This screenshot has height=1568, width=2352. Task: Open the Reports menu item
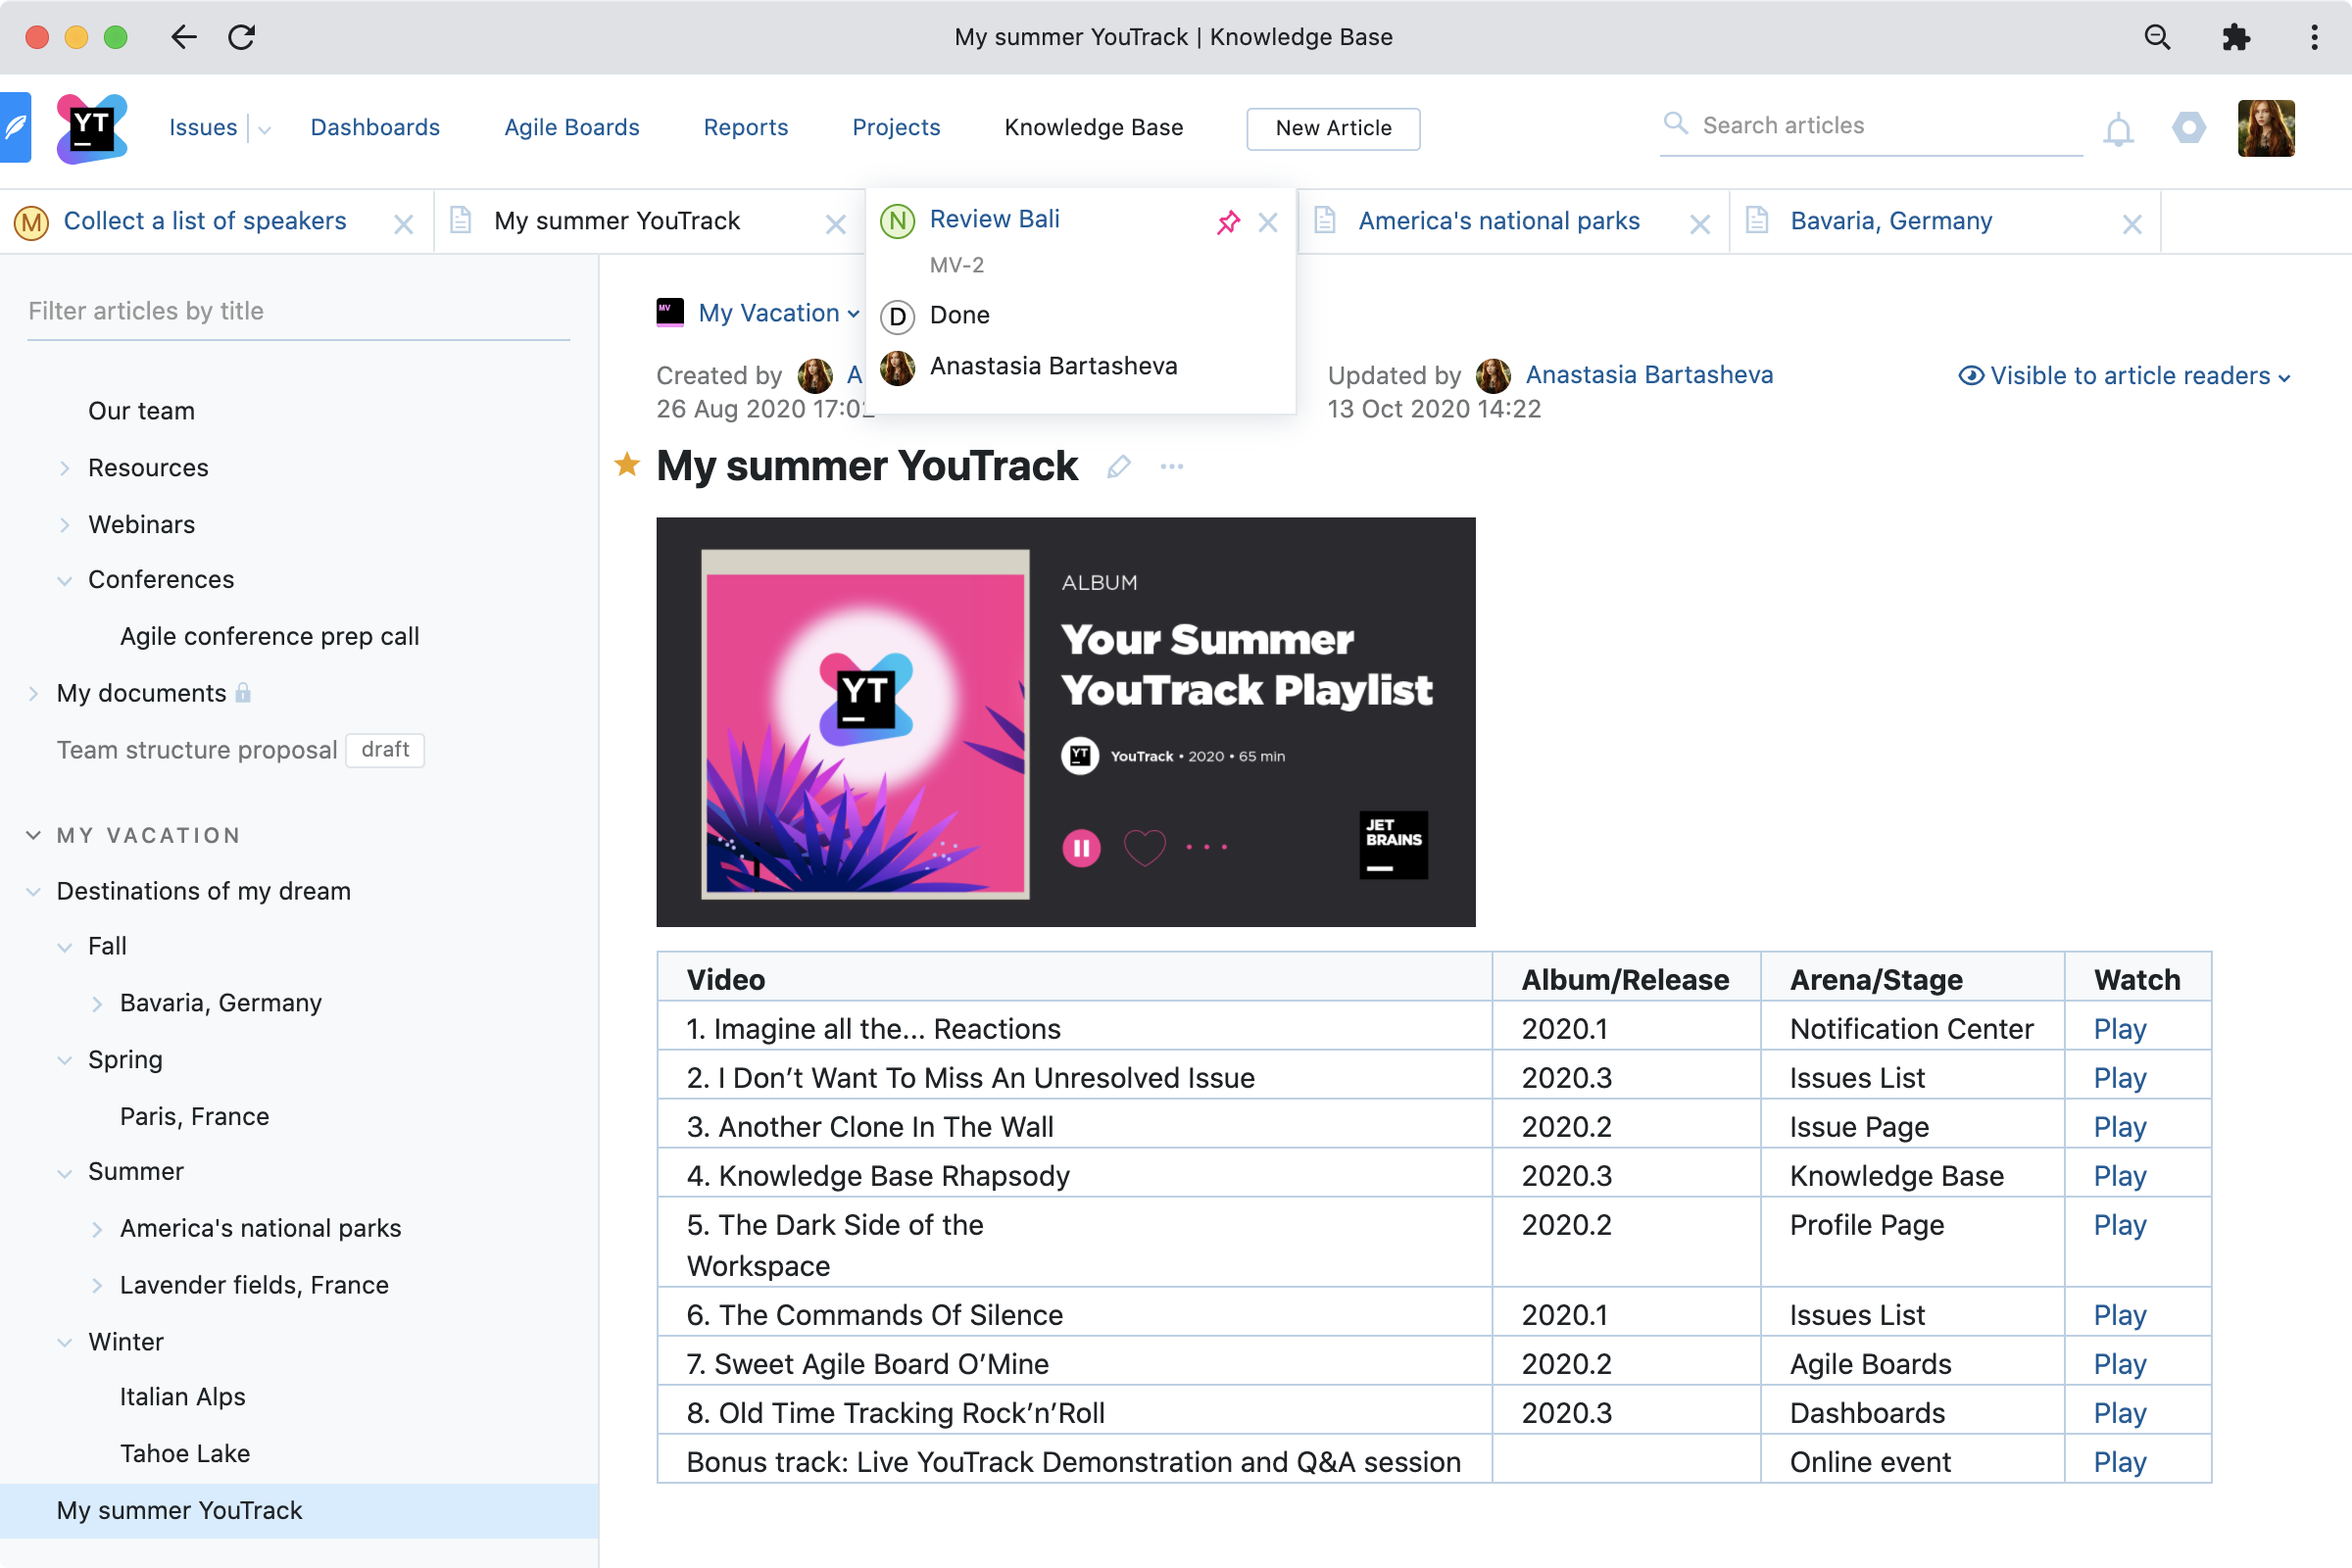746,127
